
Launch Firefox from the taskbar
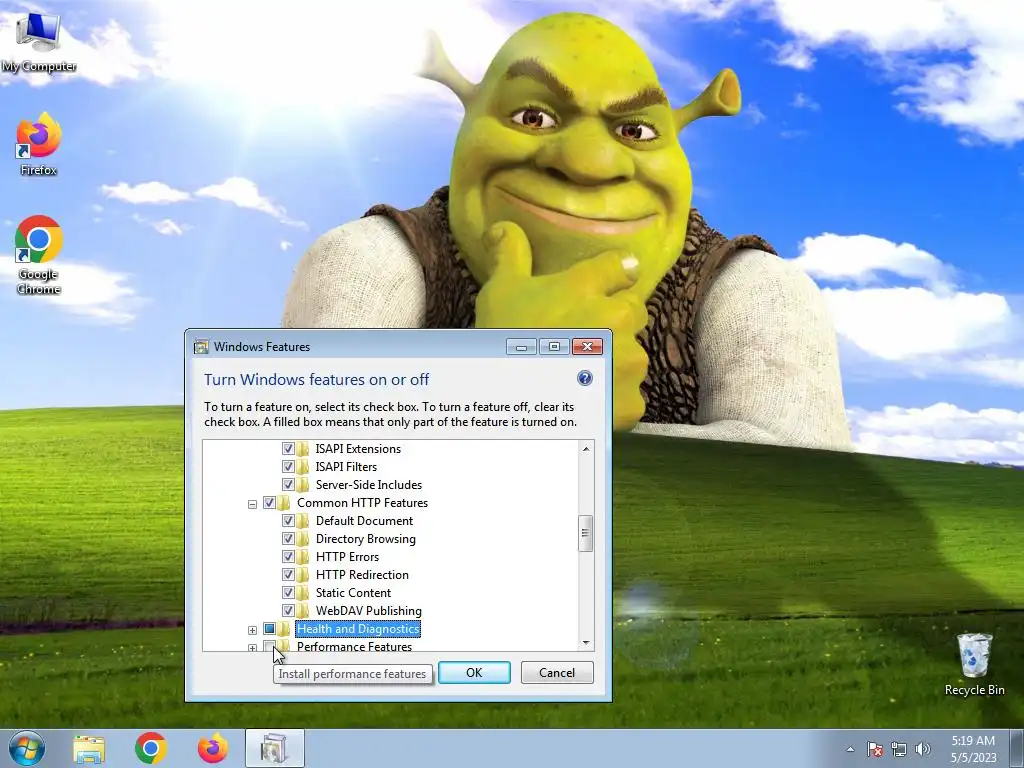click(x=213, y=748)
